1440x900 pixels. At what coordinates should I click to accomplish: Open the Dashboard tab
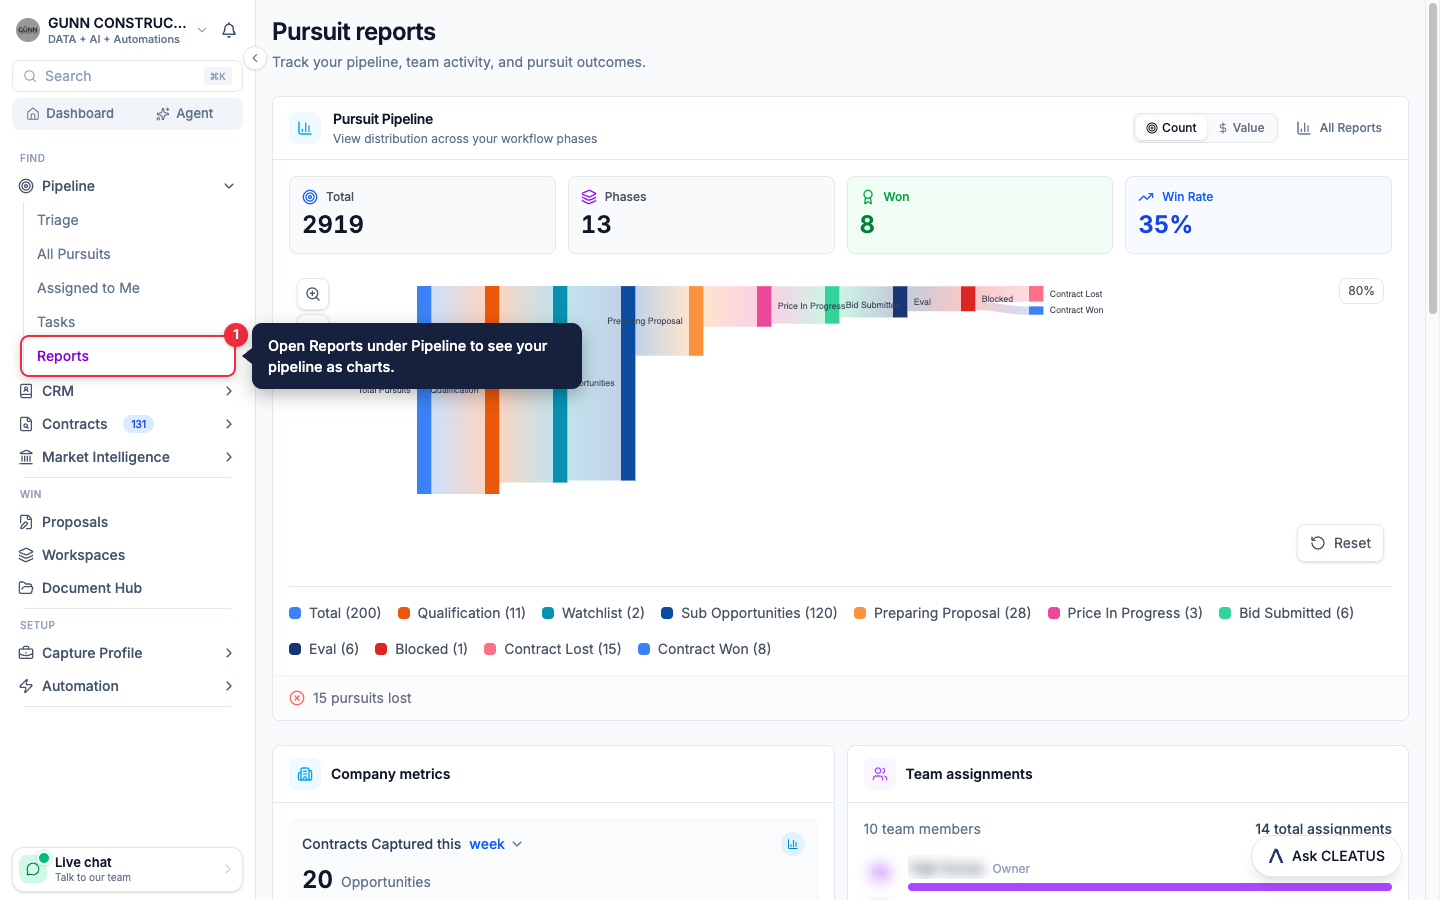pos(70,114)
